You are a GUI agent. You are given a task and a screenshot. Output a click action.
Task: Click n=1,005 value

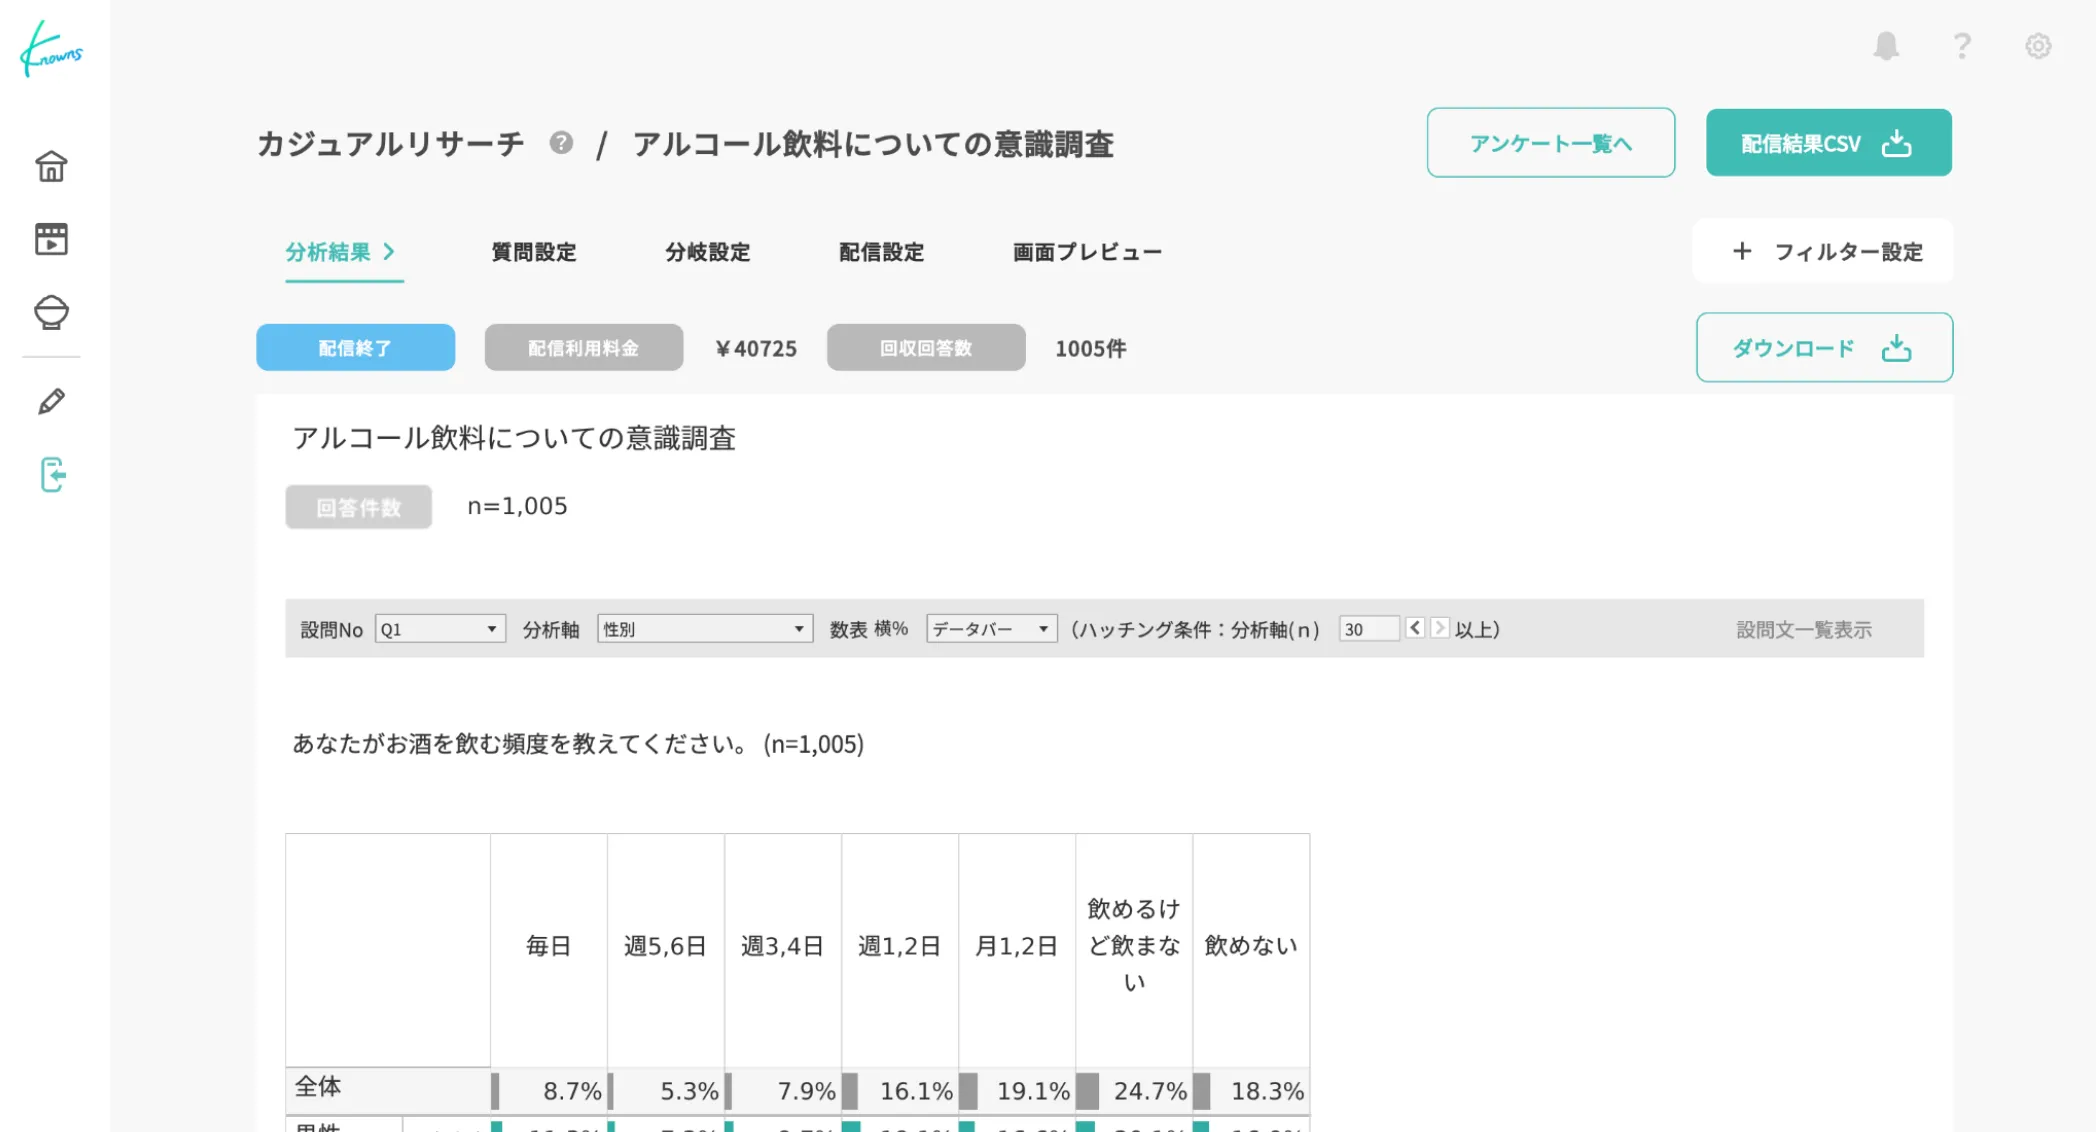coord(517,506)
